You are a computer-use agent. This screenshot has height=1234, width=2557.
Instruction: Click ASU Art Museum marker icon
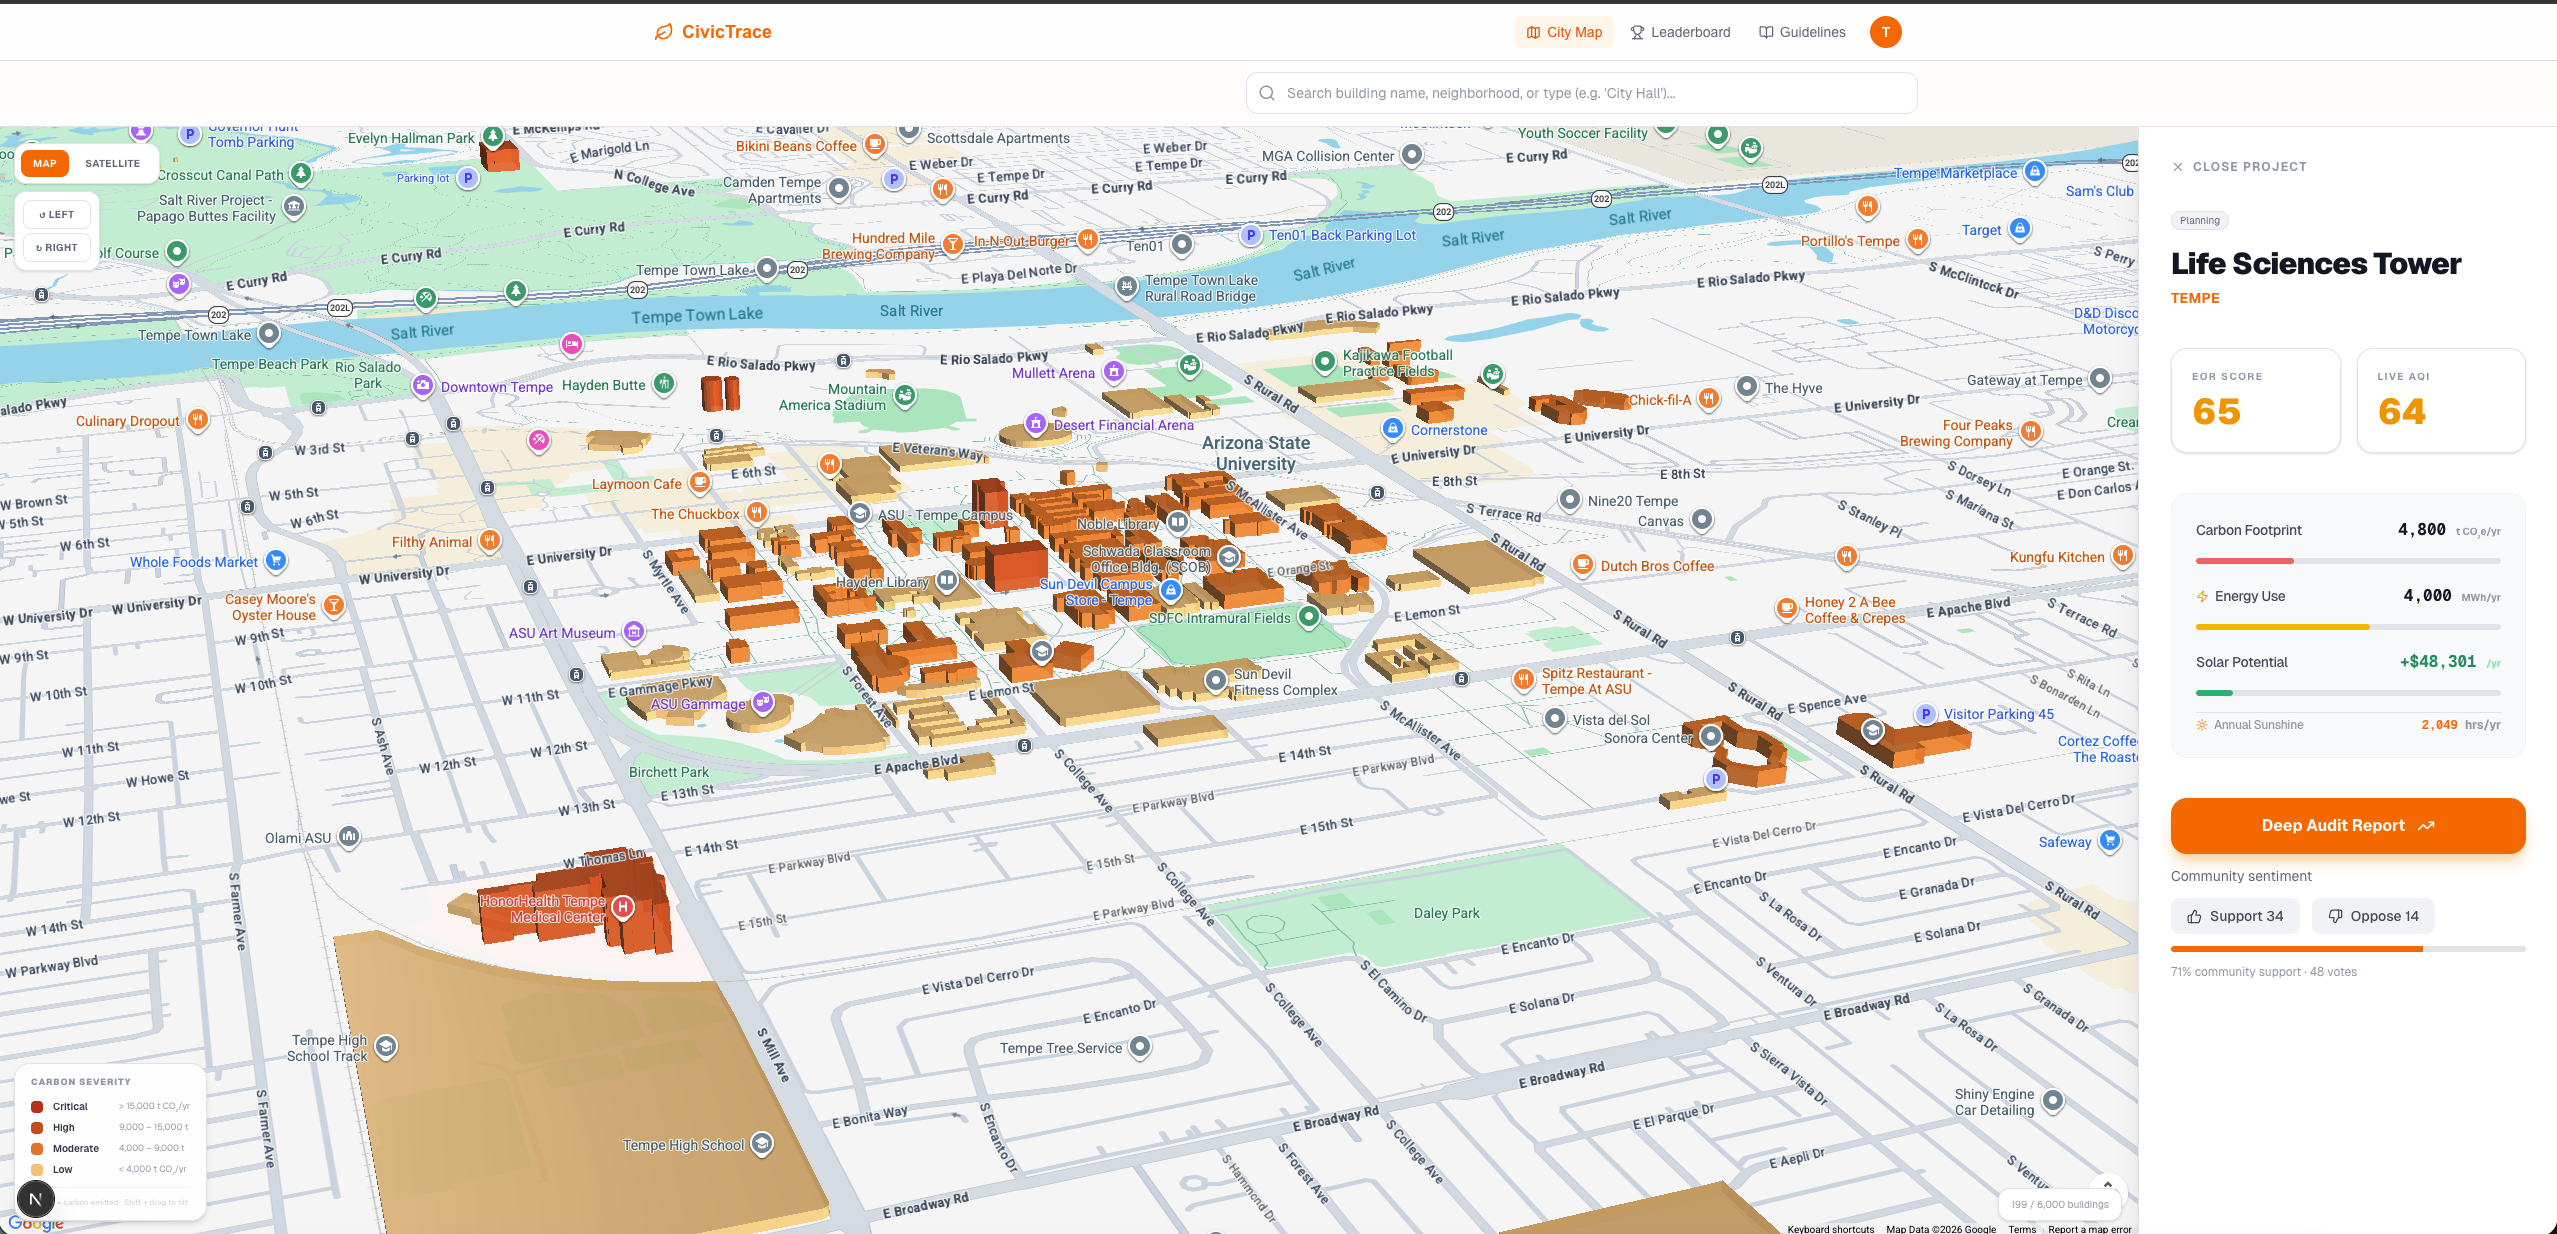[633, 632]
